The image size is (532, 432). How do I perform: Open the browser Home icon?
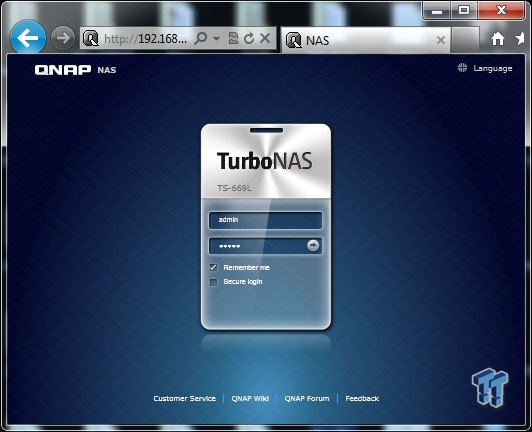click(498, 39)
